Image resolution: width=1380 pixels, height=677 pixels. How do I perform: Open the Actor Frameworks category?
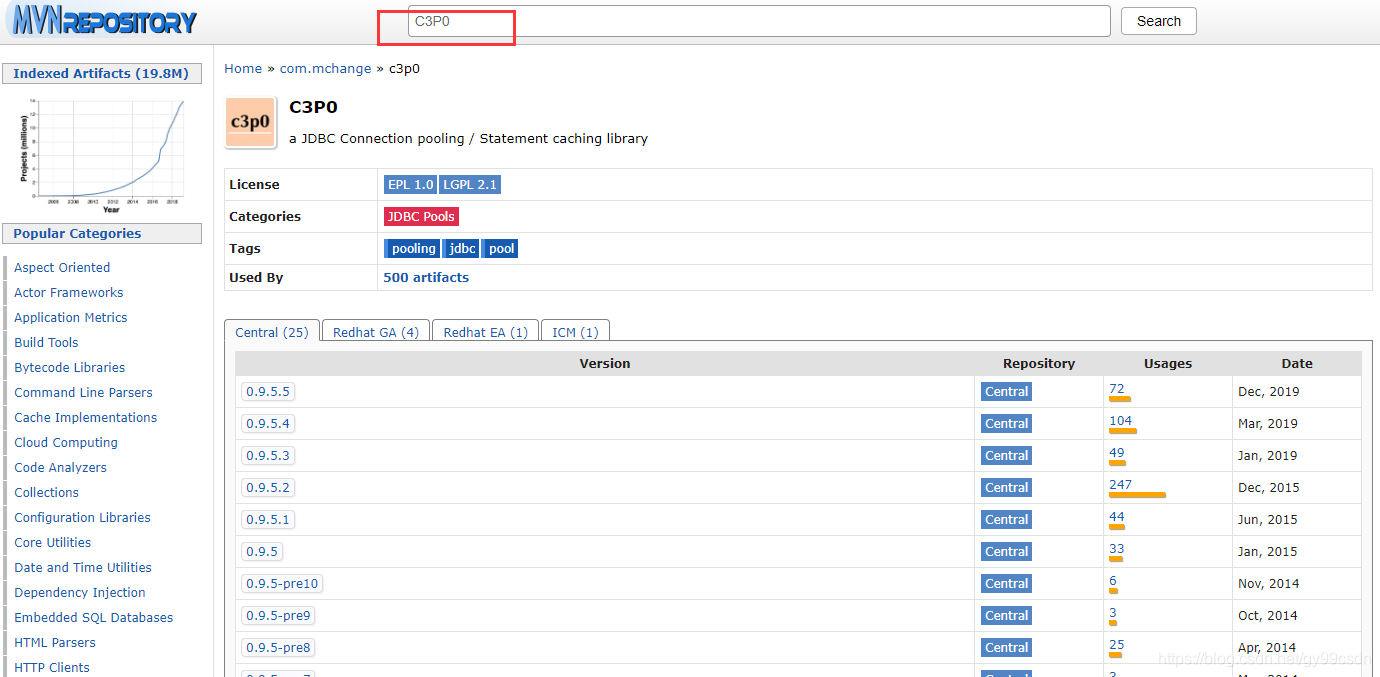(x=69, y=292)
